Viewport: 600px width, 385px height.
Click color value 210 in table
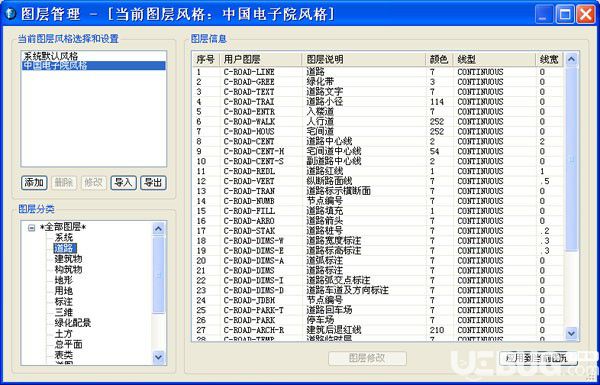(x=437, y=330)
